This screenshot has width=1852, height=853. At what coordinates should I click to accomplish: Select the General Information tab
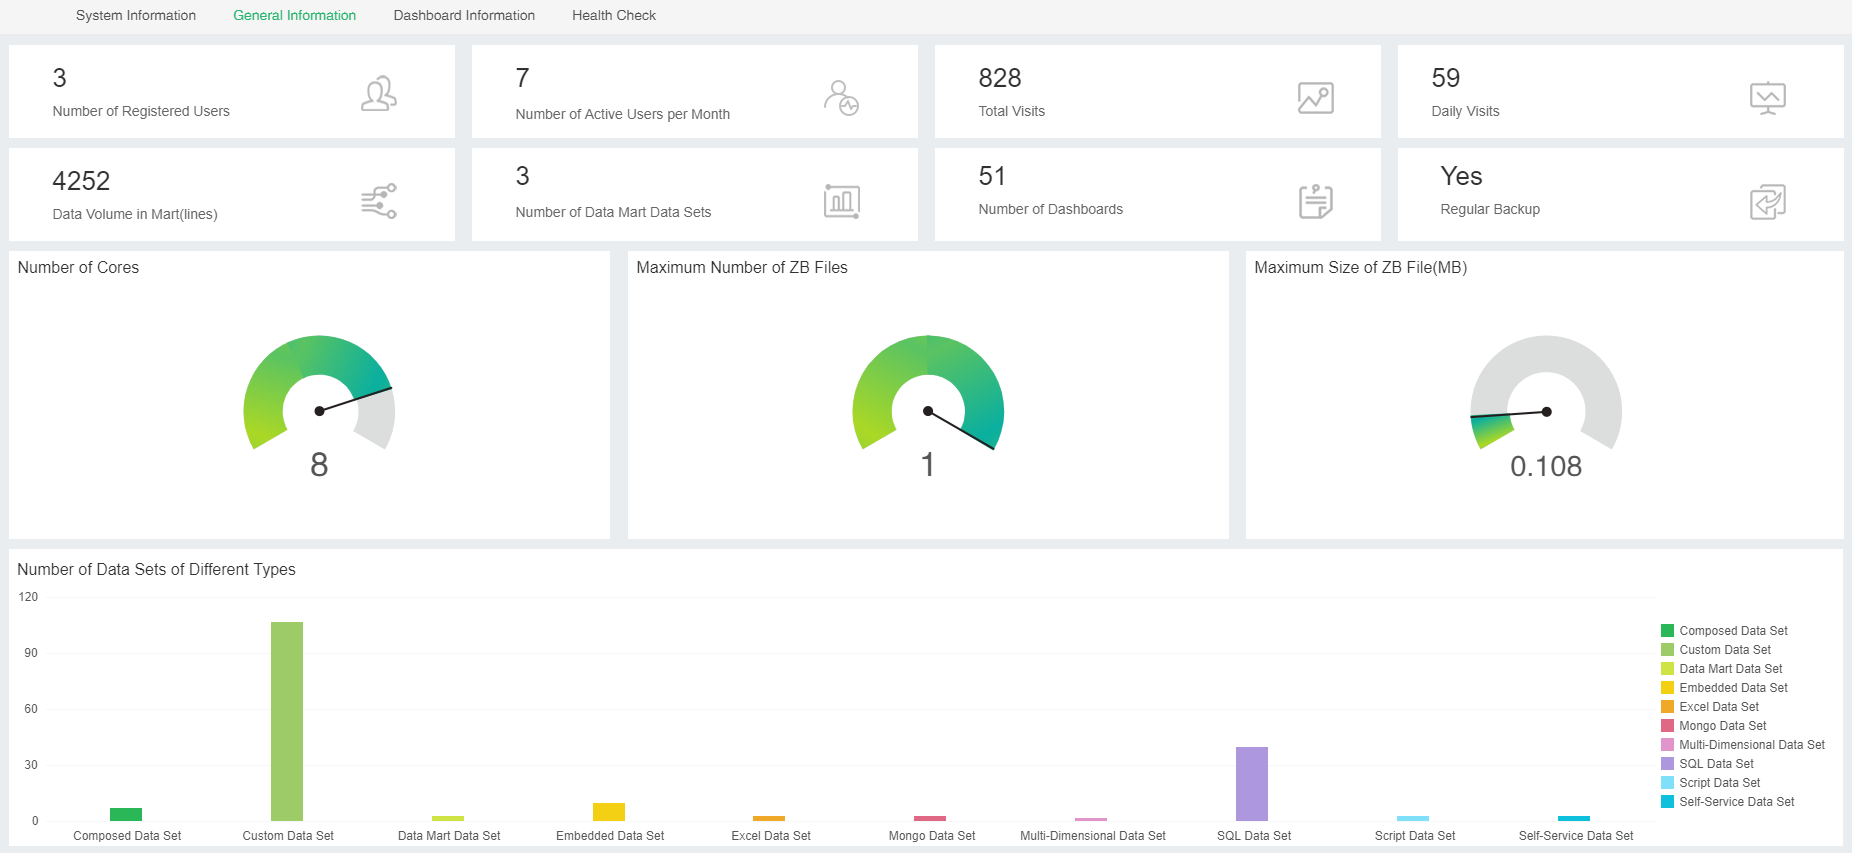click(x=294, y=15)
